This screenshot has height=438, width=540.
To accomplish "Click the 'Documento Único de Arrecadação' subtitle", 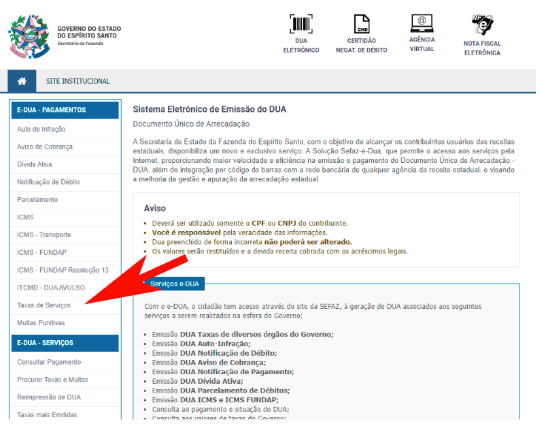I will click(x=191, y=124).
